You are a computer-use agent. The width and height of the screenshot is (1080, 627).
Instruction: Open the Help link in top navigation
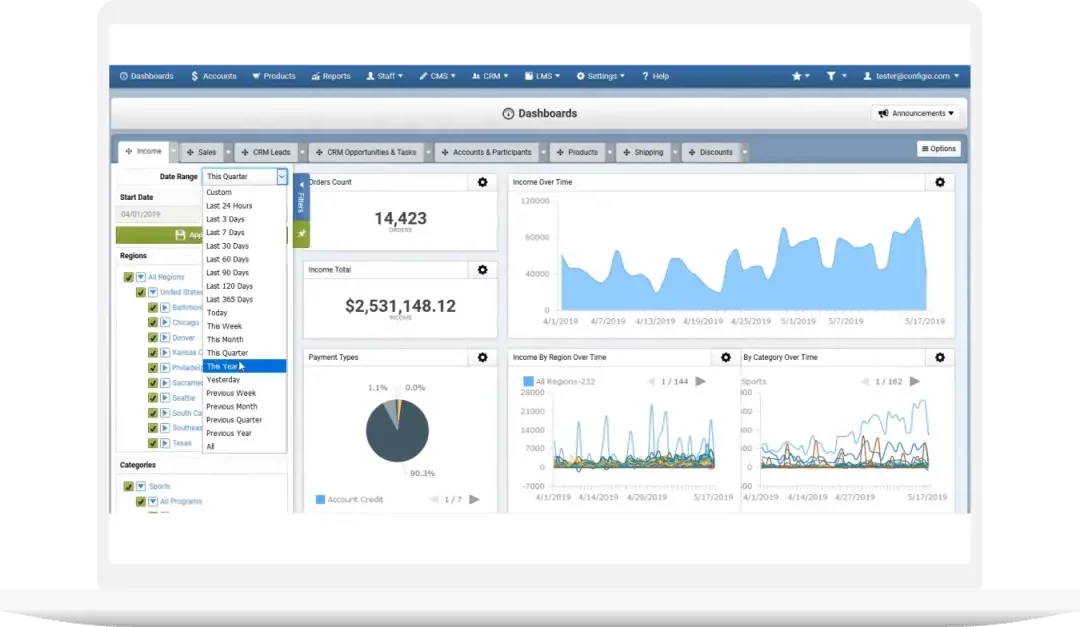coord(655,76)
